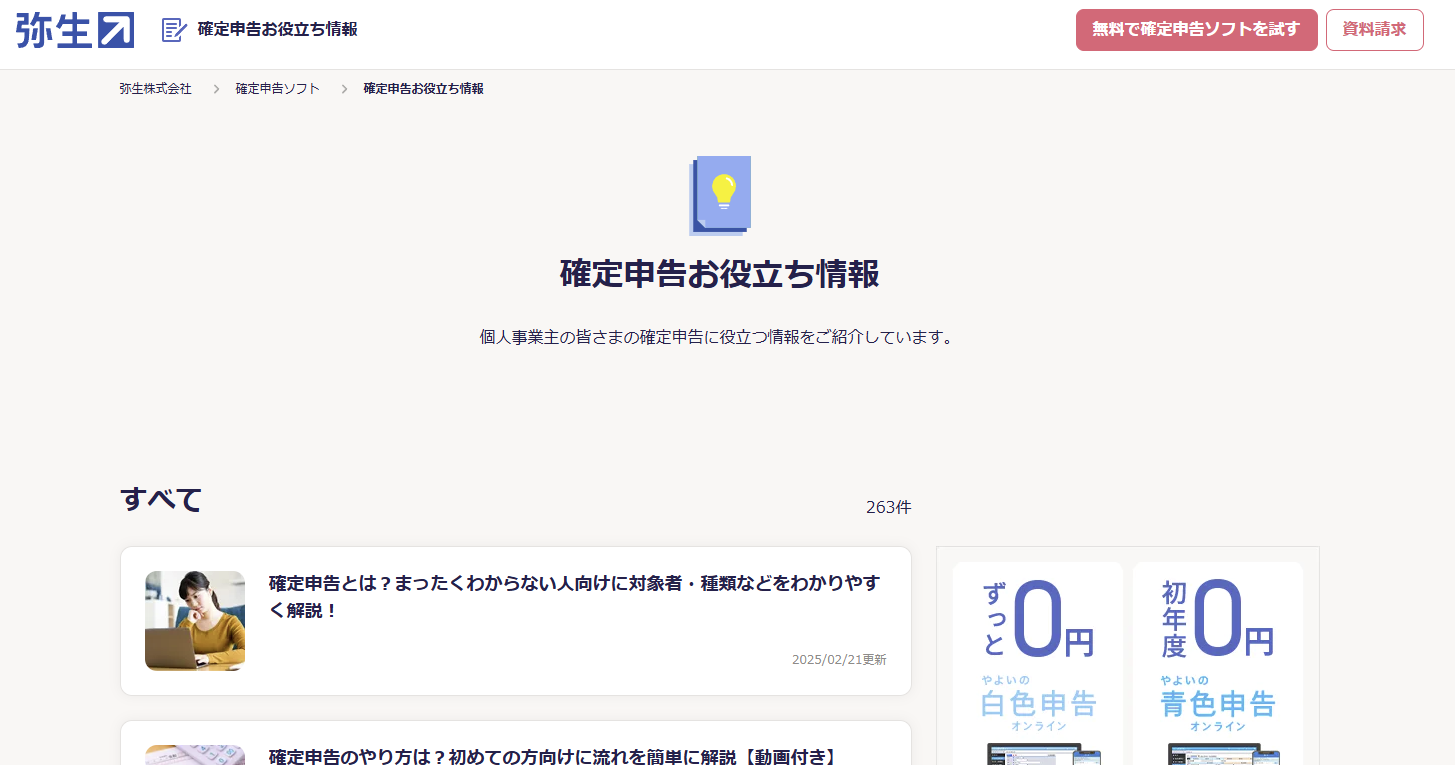
Task: Open the 確定申告ソフト breadcrumb link
Action: tap(276, 88)
